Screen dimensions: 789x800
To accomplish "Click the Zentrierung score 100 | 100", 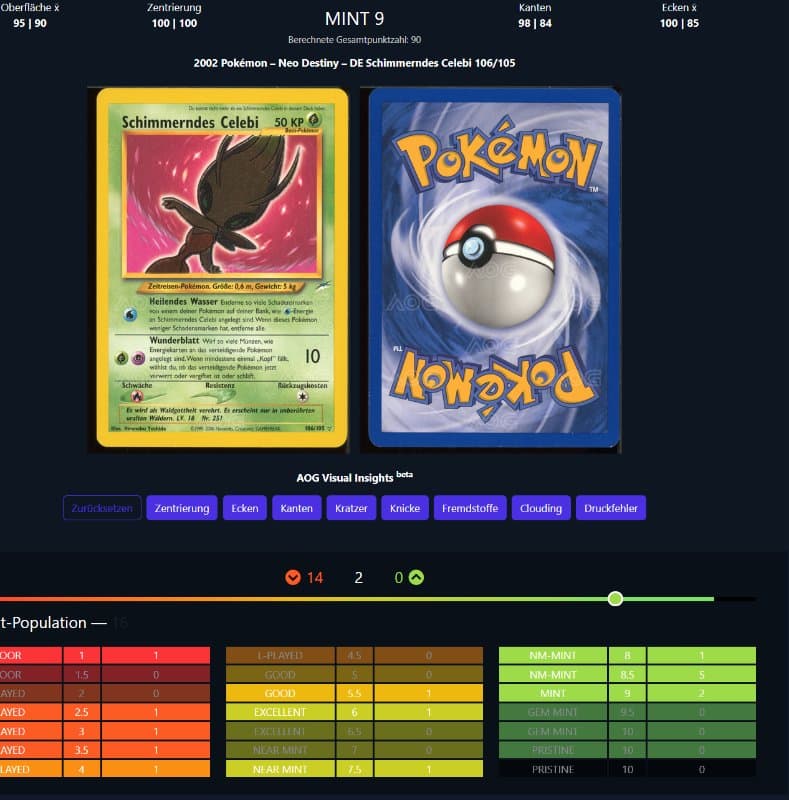I will point(174,23).
